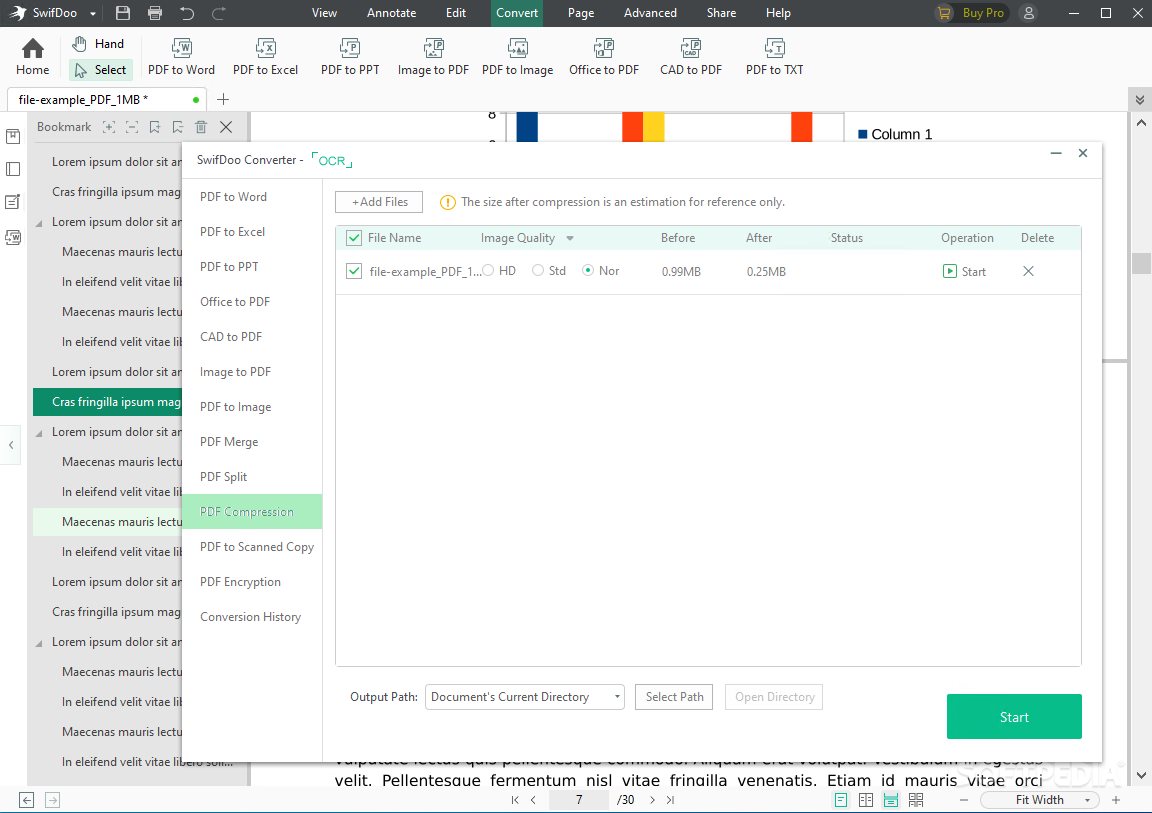The image size is (1152, 813).
Task: Go to Home in ribbon
Action: tap(32, 57)
